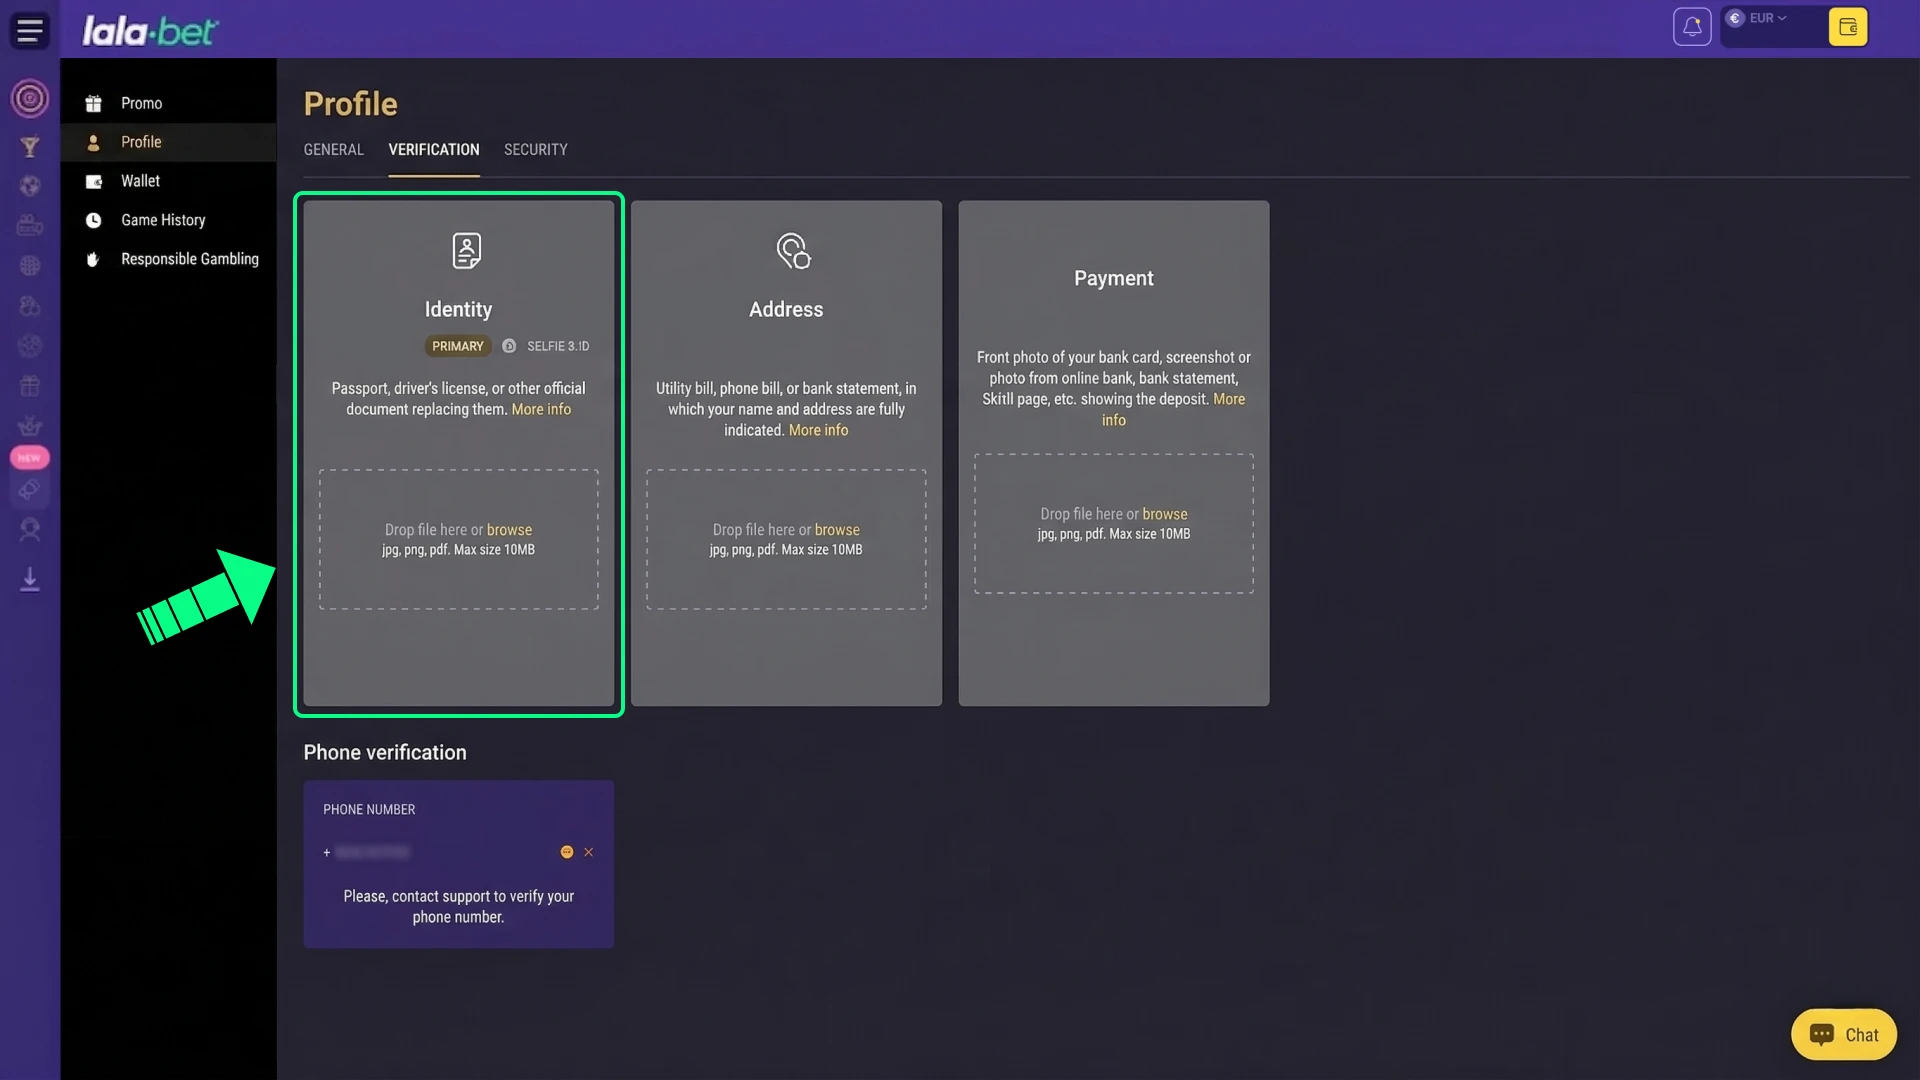
Task: Click the Payment file drop zone
Action: (1114, 524)
